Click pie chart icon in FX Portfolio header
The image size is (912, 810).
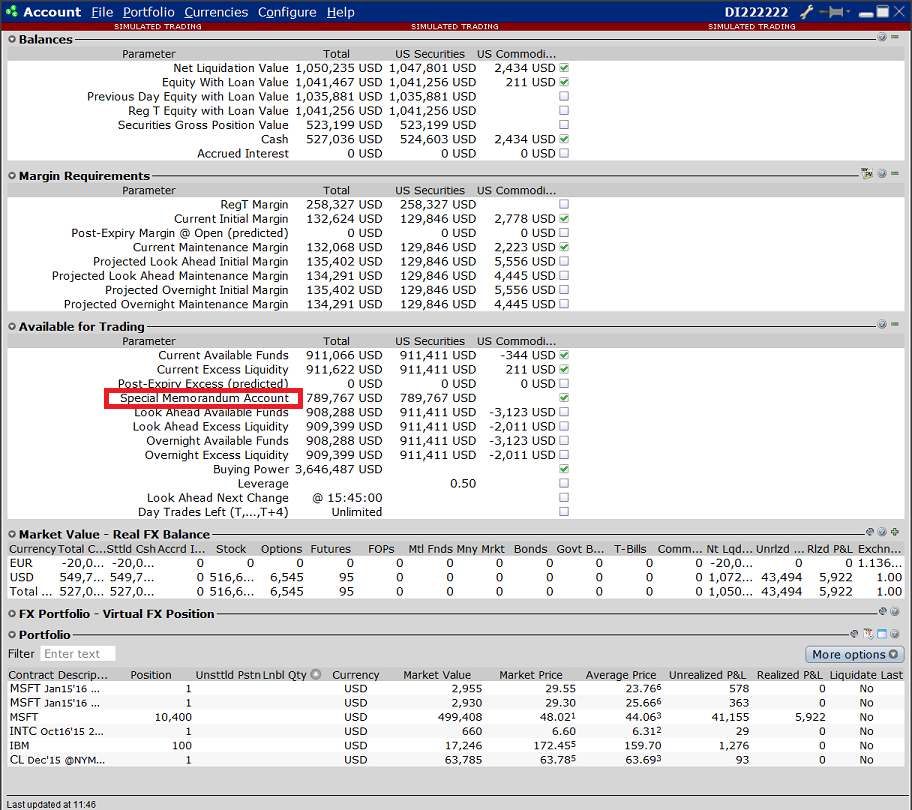tap(883, 612)
